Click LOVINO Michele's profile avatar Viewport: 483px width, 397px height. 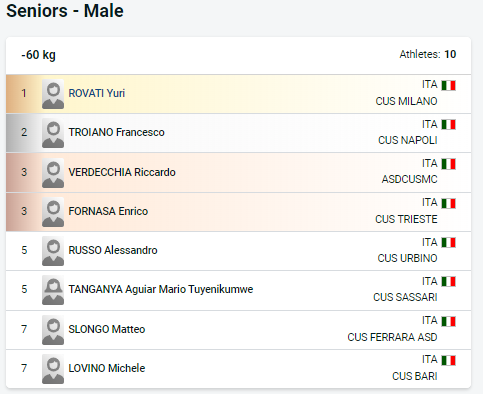pyautogui.click(x=53, y=369)
